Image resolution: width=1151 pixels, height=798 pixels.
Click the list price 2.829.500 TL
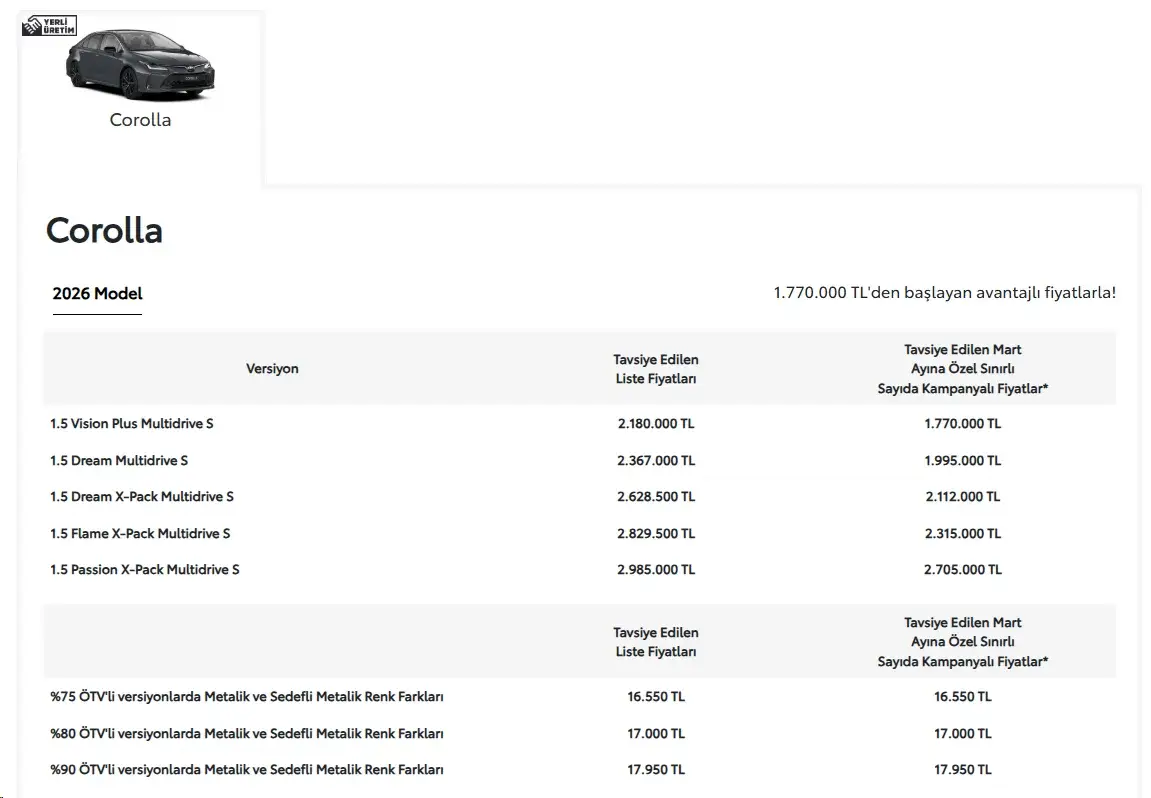click(x=656, y=533)
